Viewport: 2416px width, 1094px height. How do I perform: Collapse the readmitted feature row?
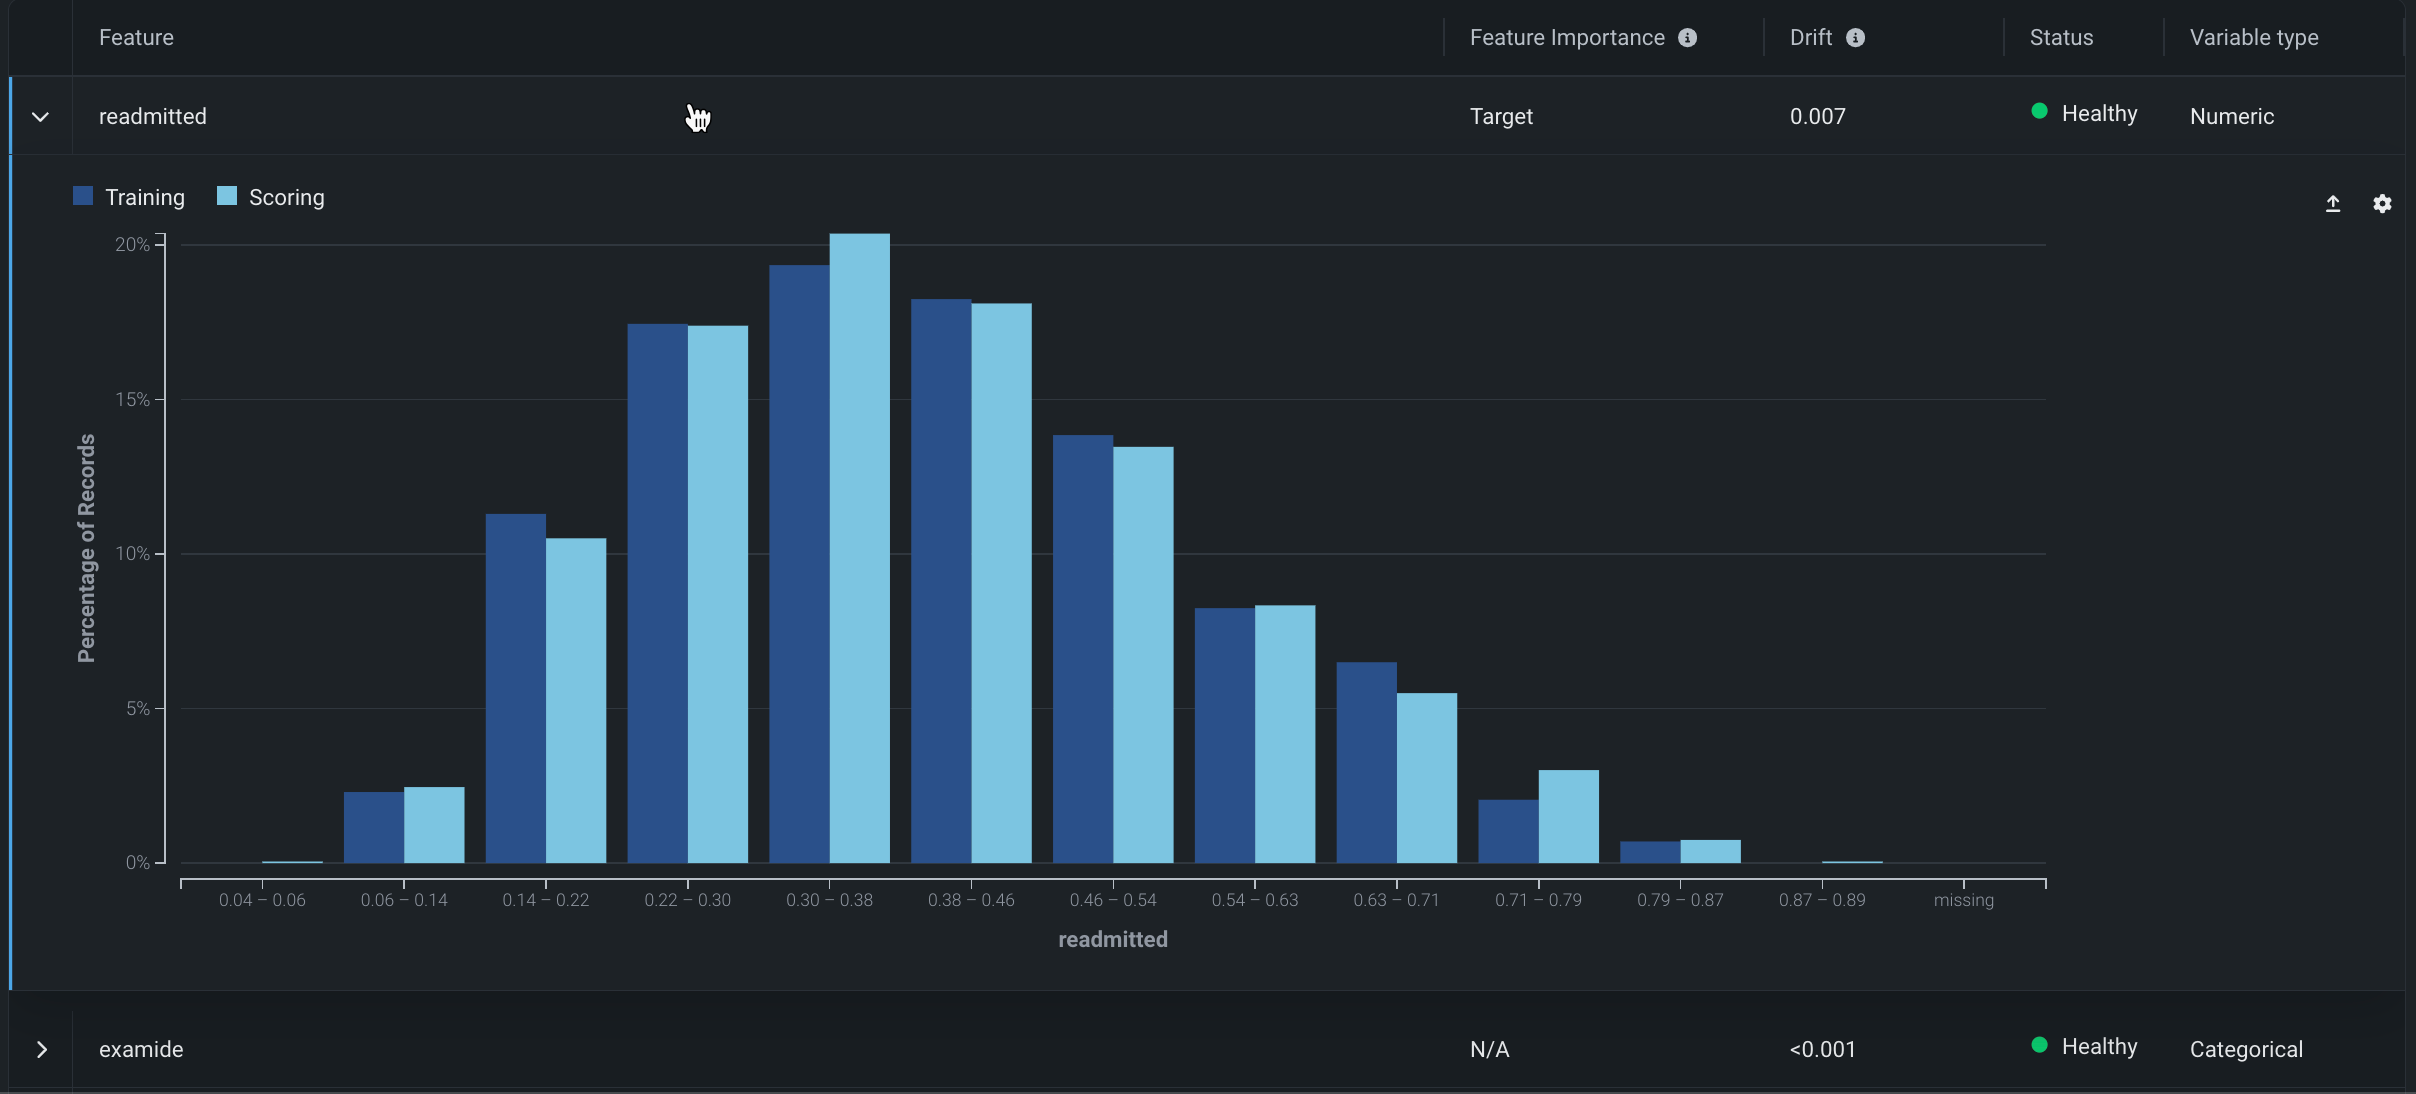[41, 117]
